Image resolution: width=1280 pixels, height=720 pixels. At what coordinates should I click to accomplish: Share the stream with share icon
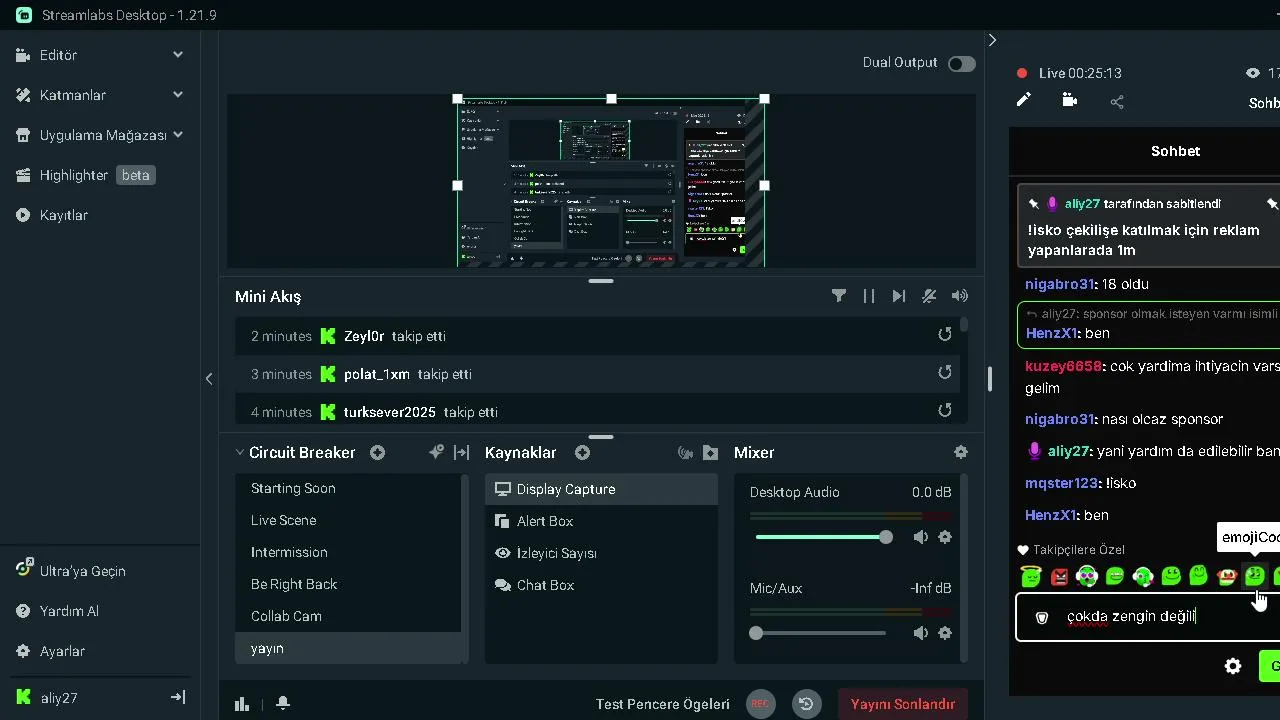tap(1117, 101)
